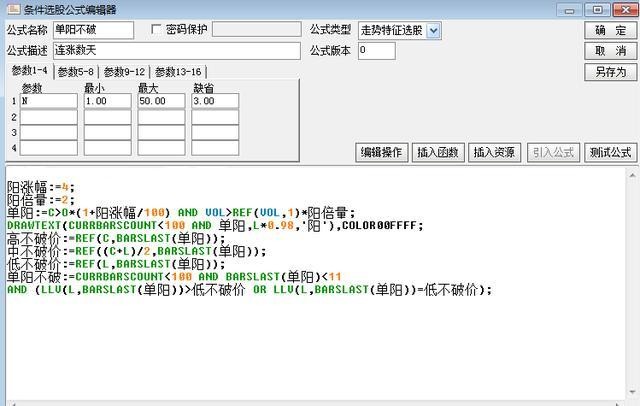Click parameter 1 default field 3.00

[215, 101]
